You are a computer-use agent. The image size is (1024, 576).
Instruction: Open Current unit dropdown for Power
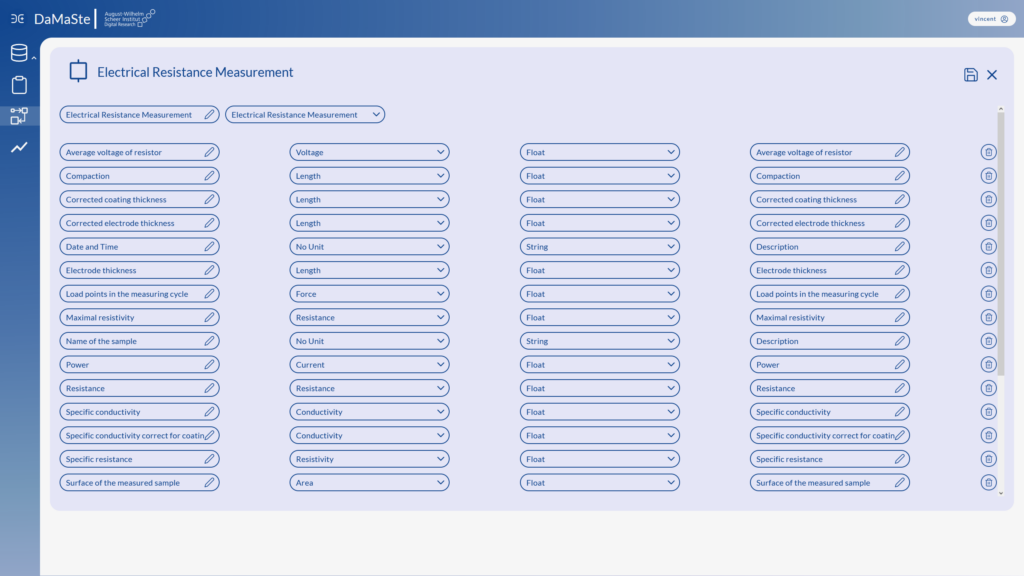click(370, 364)
